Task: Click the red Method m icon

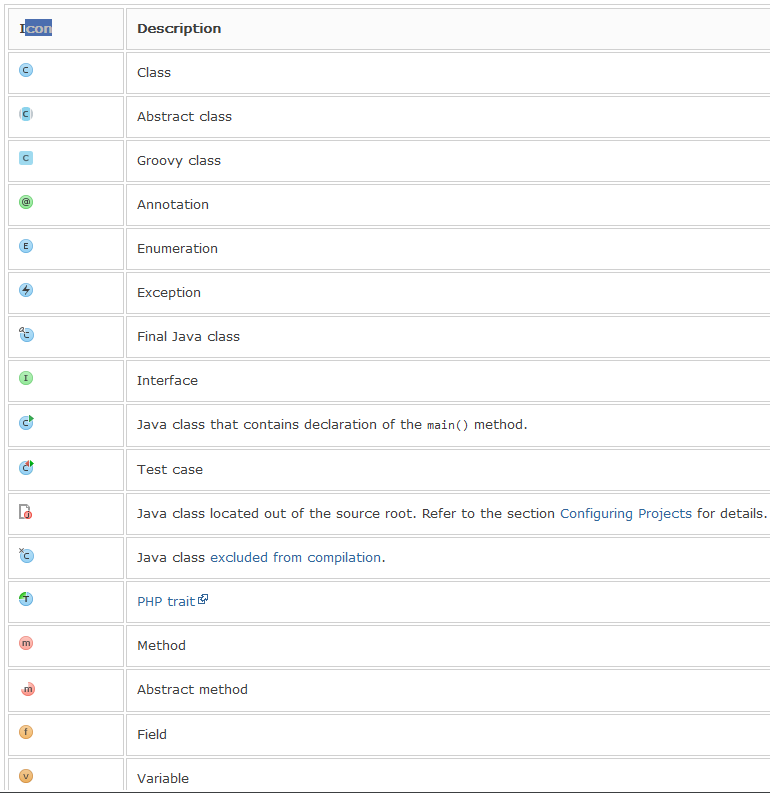Action: pyautogui.click(x=26, y=643)
